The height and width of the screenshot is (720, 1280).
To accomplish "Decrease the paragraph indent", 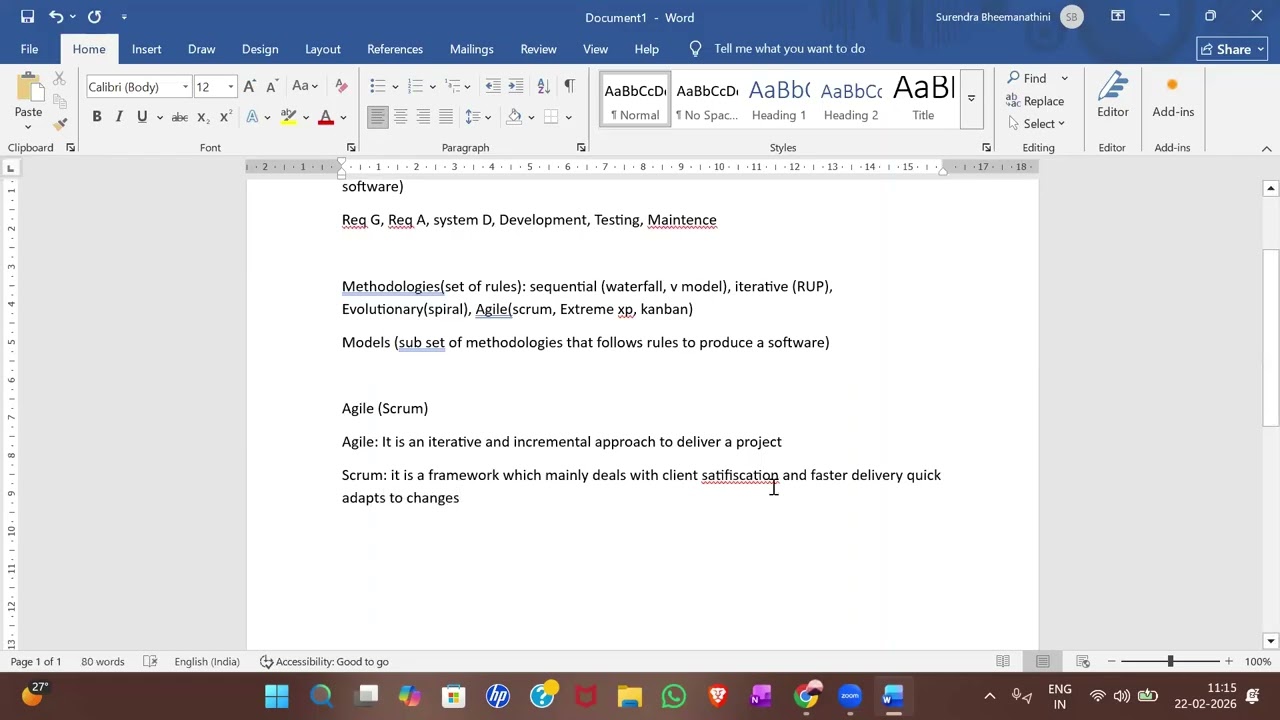I will pos(493,87).
